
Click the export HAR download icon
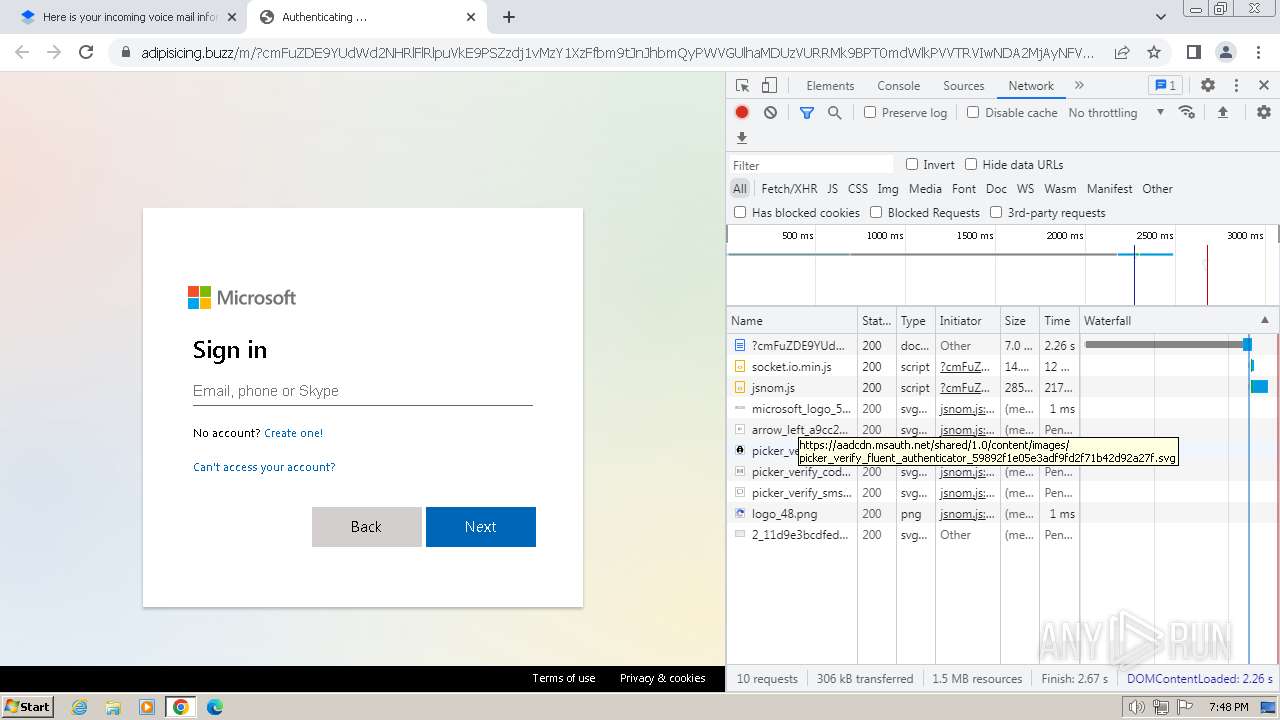742,138
